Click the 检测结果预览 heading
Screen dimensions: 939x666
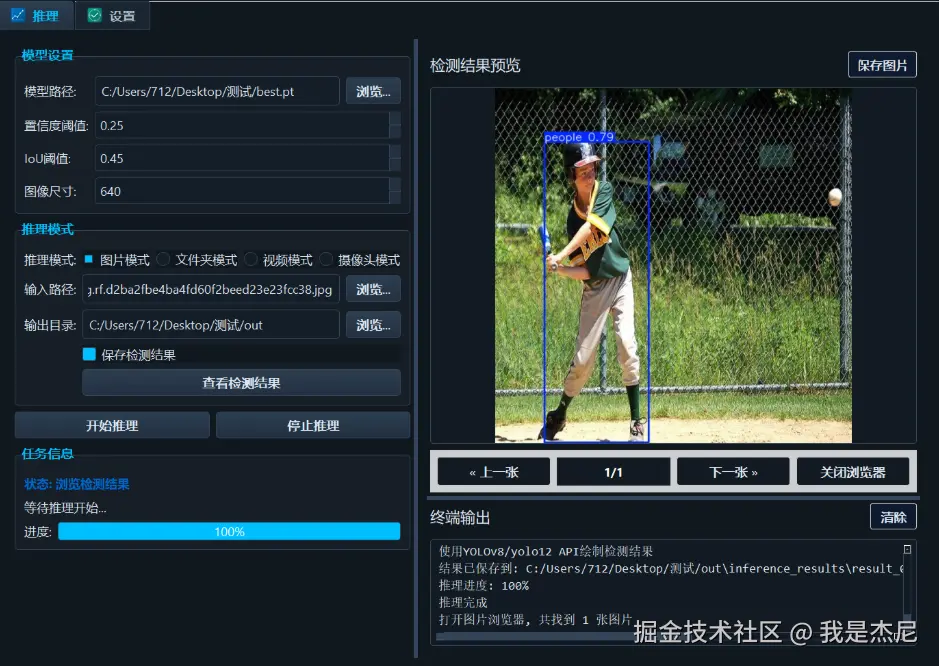click(x=475, y=65)
